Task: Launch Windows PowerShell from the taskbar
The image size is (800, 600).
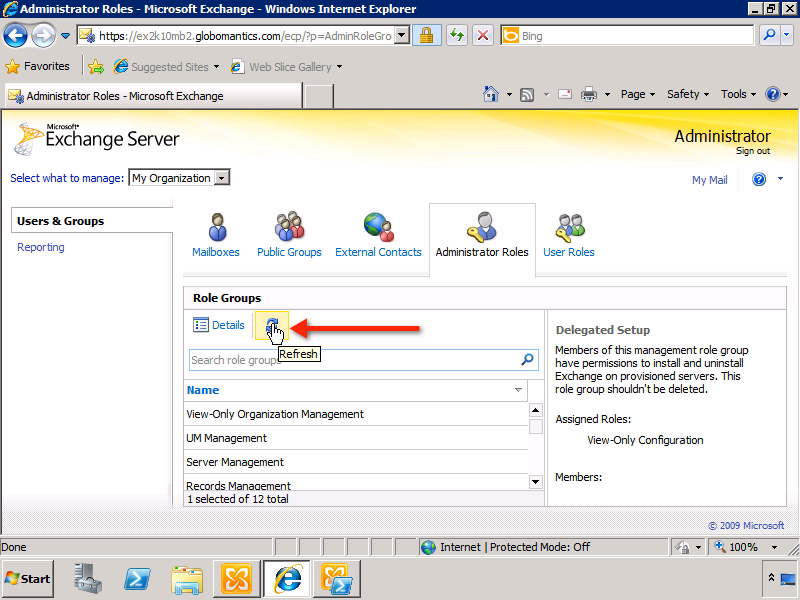Action: [x=137, y=578]
